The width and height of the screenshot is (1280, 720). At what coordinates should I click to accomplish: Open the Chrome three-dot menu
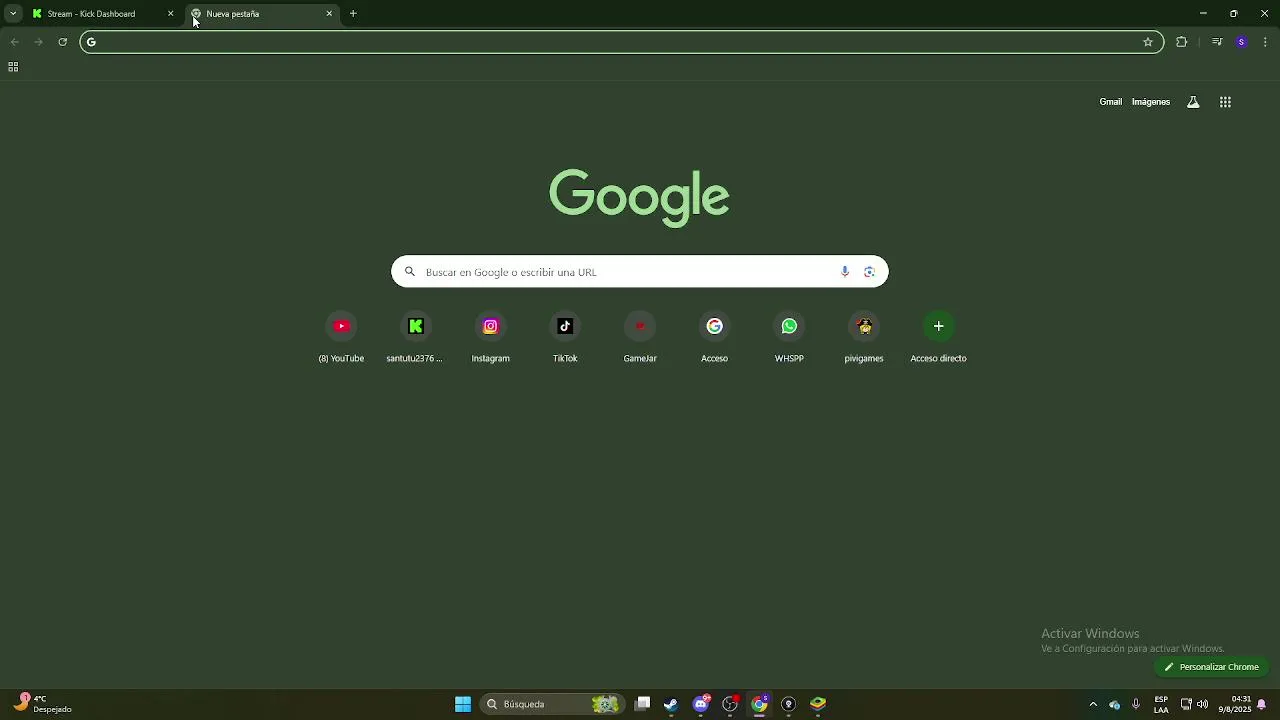1265,42
